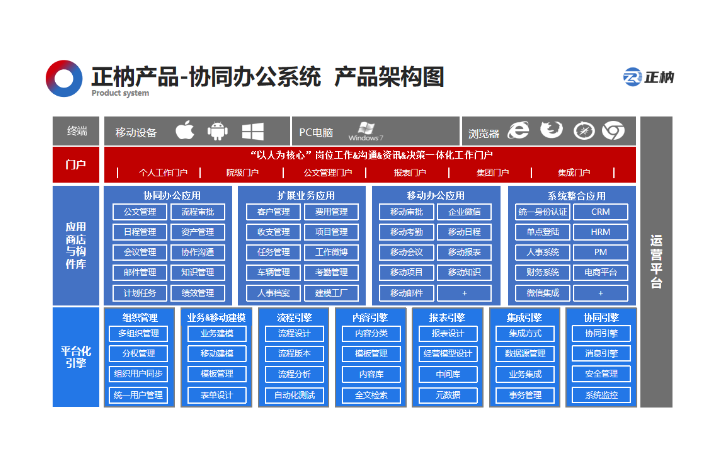The height and width of the screenshot is (450, 720).
Task: Click the Internet Explorer browser icon
Action: click(x=518, y=130)
